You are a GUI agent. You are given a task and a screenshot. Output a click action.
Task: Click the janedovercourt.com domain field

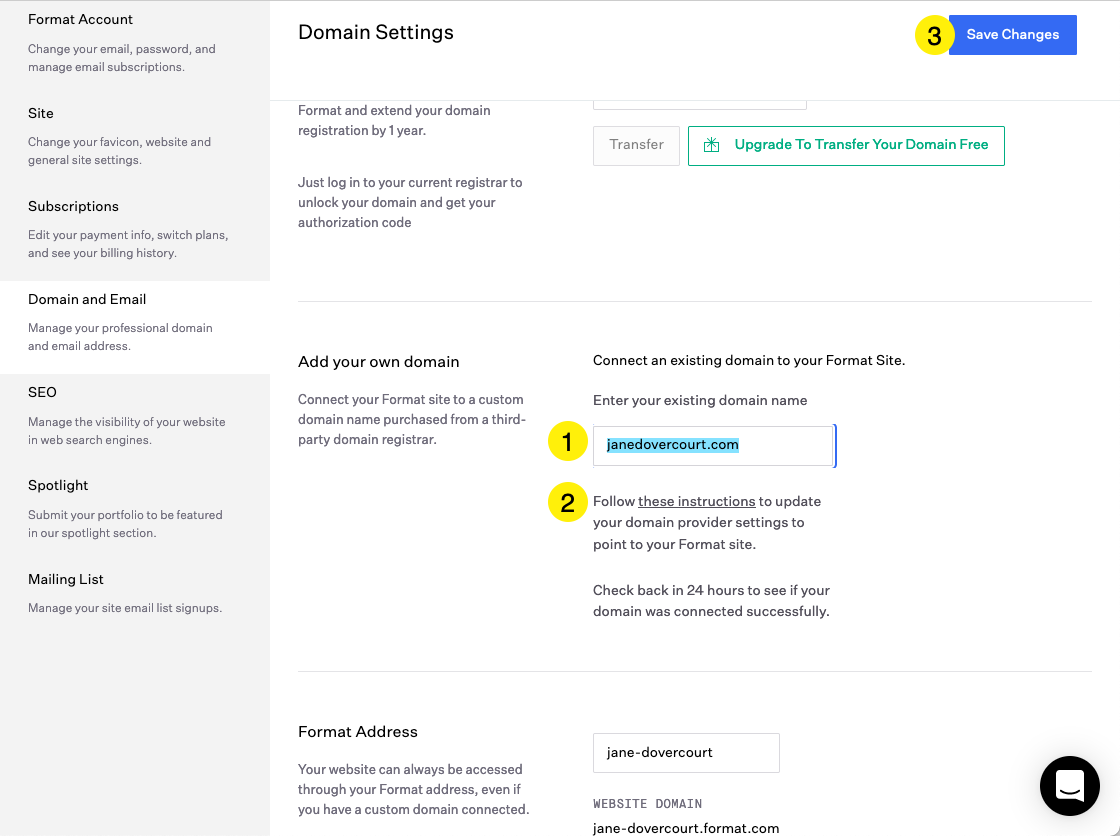pyautogui.click(x=713, y=446)
